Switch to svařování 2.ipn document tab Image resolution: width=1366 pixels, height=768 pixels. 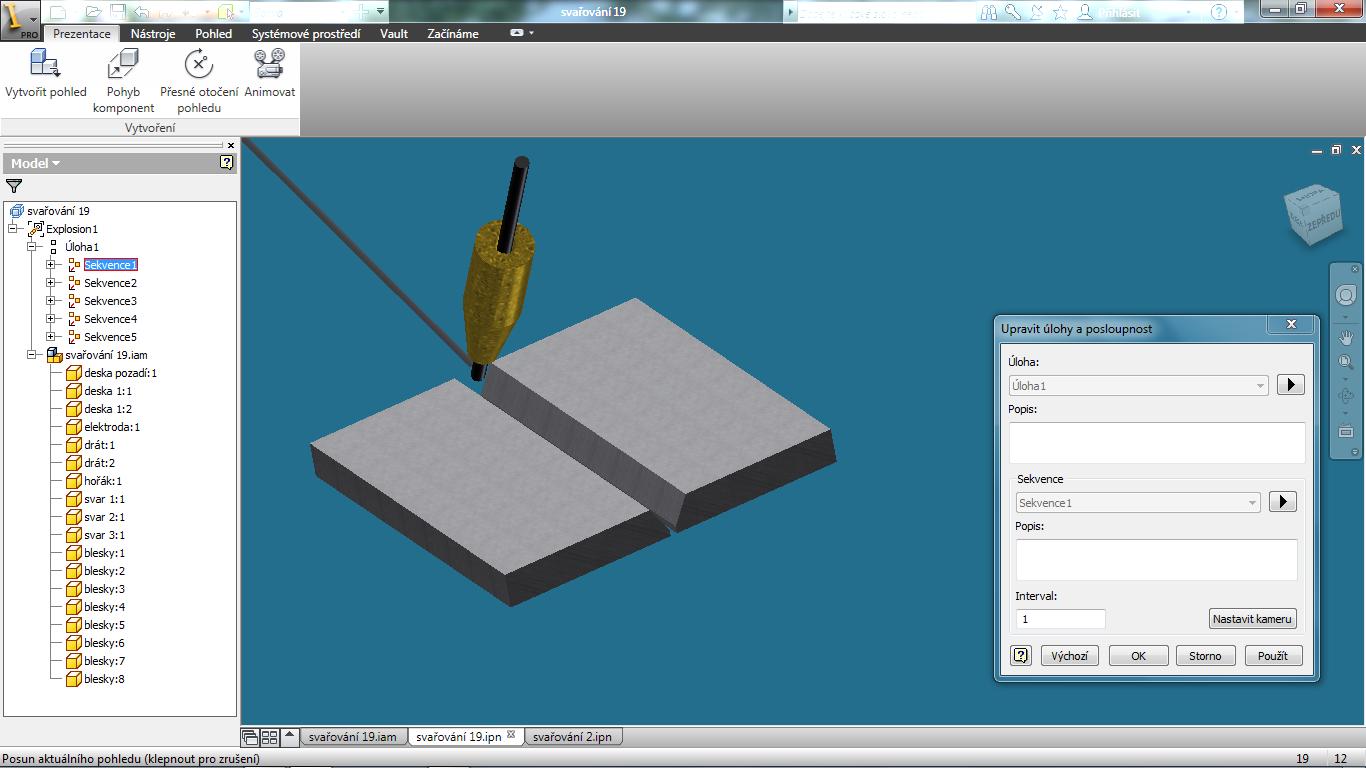click(x=572, y=737)
